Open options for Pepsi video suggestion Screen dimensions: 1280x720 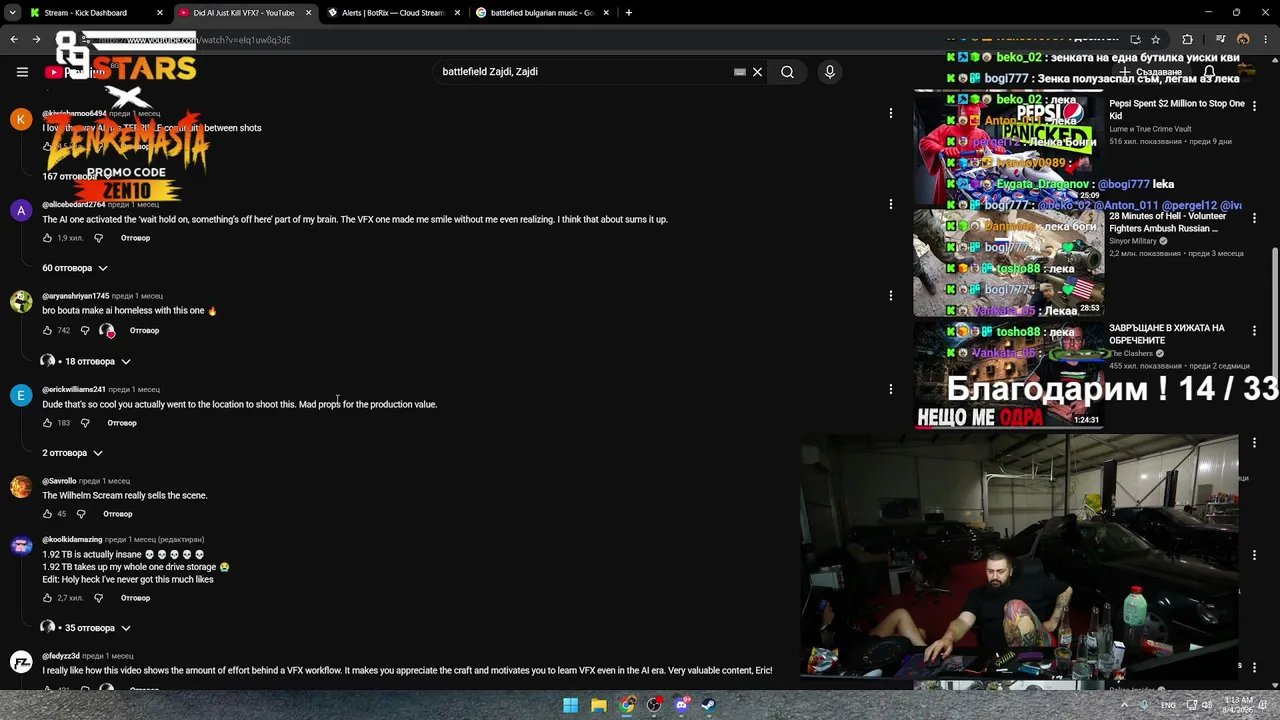point(1254,105)
